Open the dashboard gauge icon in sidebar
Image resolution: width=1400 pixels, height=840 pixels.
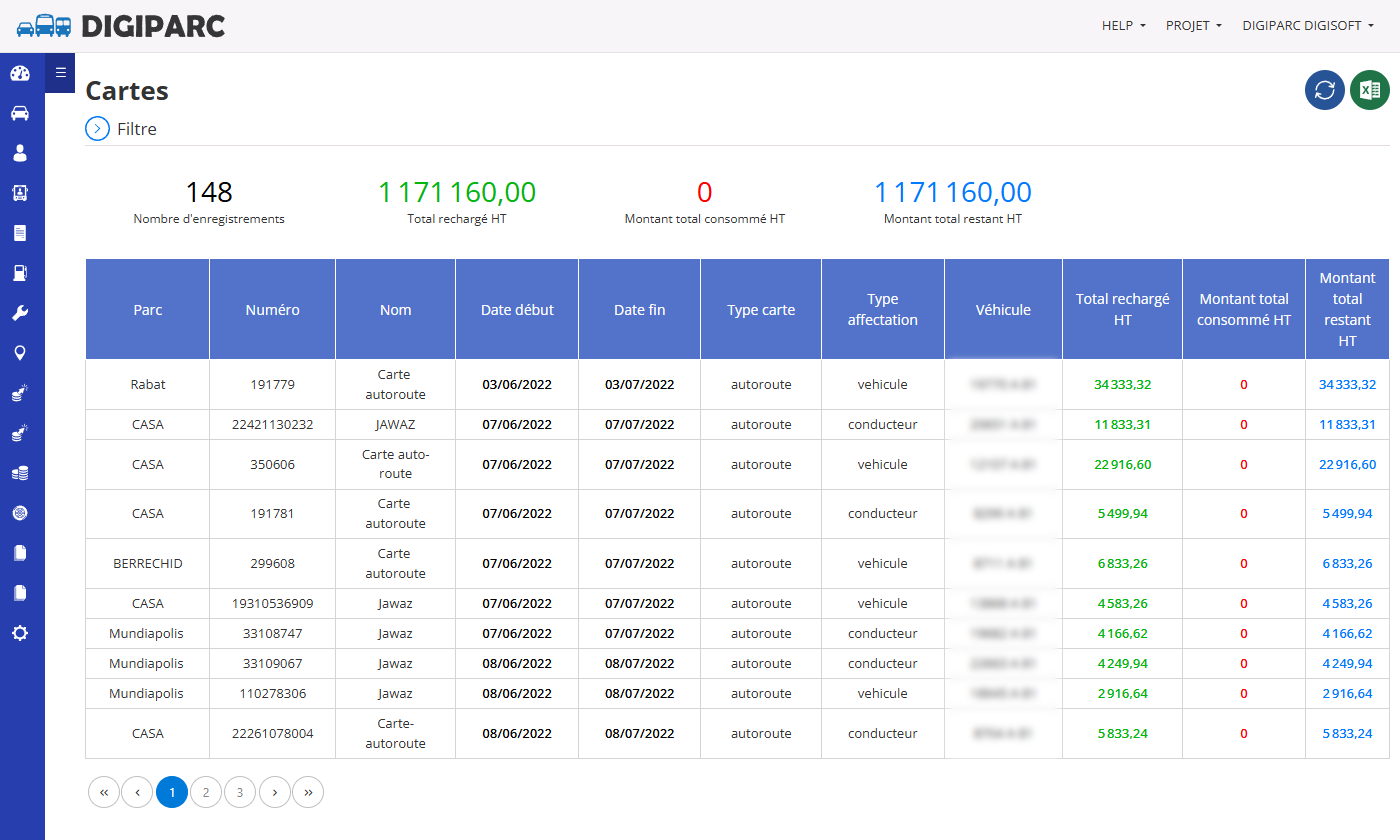pyautogui.click(x=20, y=73)
